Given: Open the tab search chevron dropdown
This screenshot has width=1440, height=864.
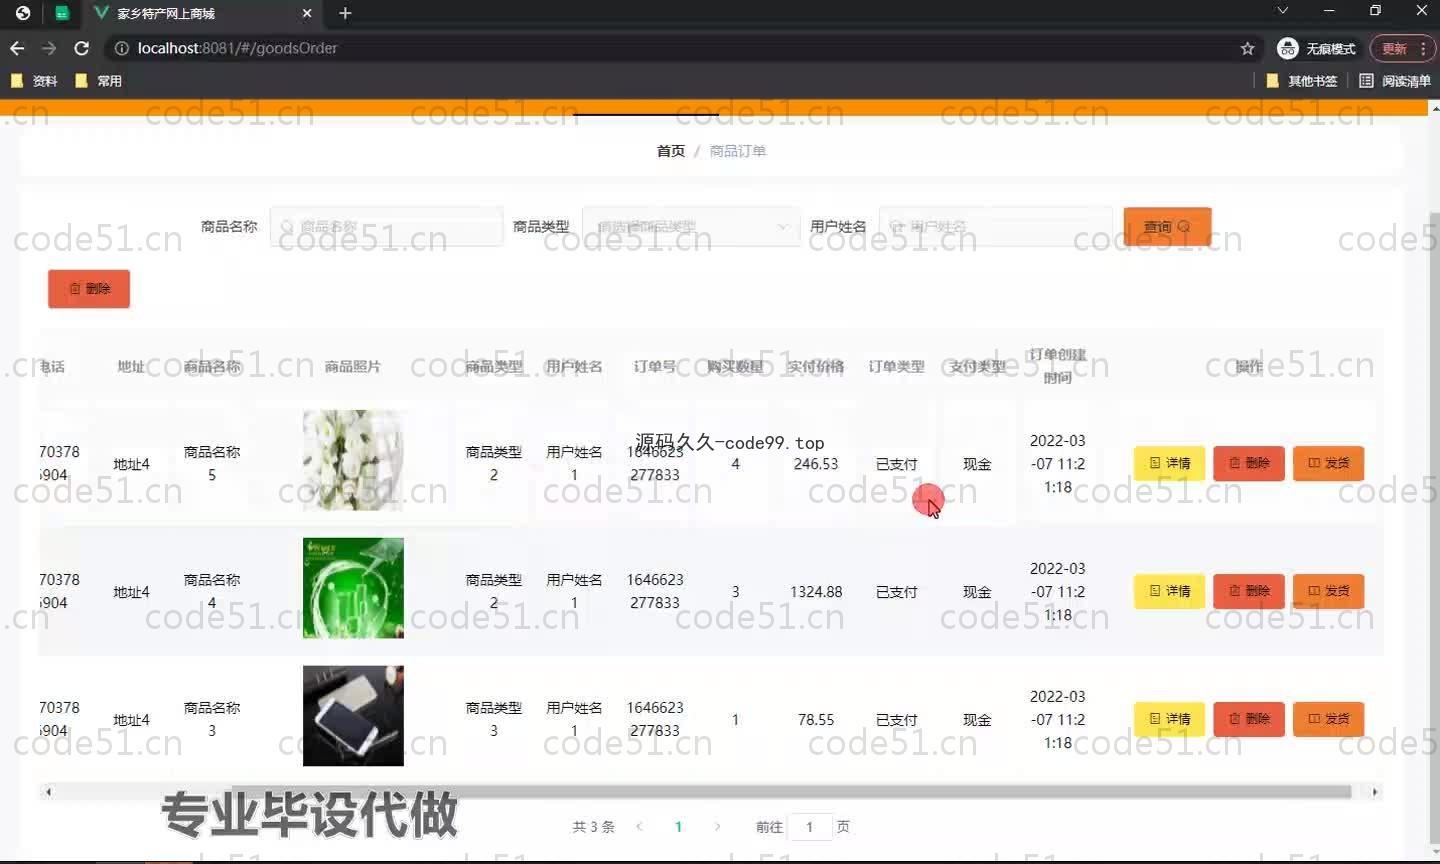Looking at the screenshot, I should 1282,11.
